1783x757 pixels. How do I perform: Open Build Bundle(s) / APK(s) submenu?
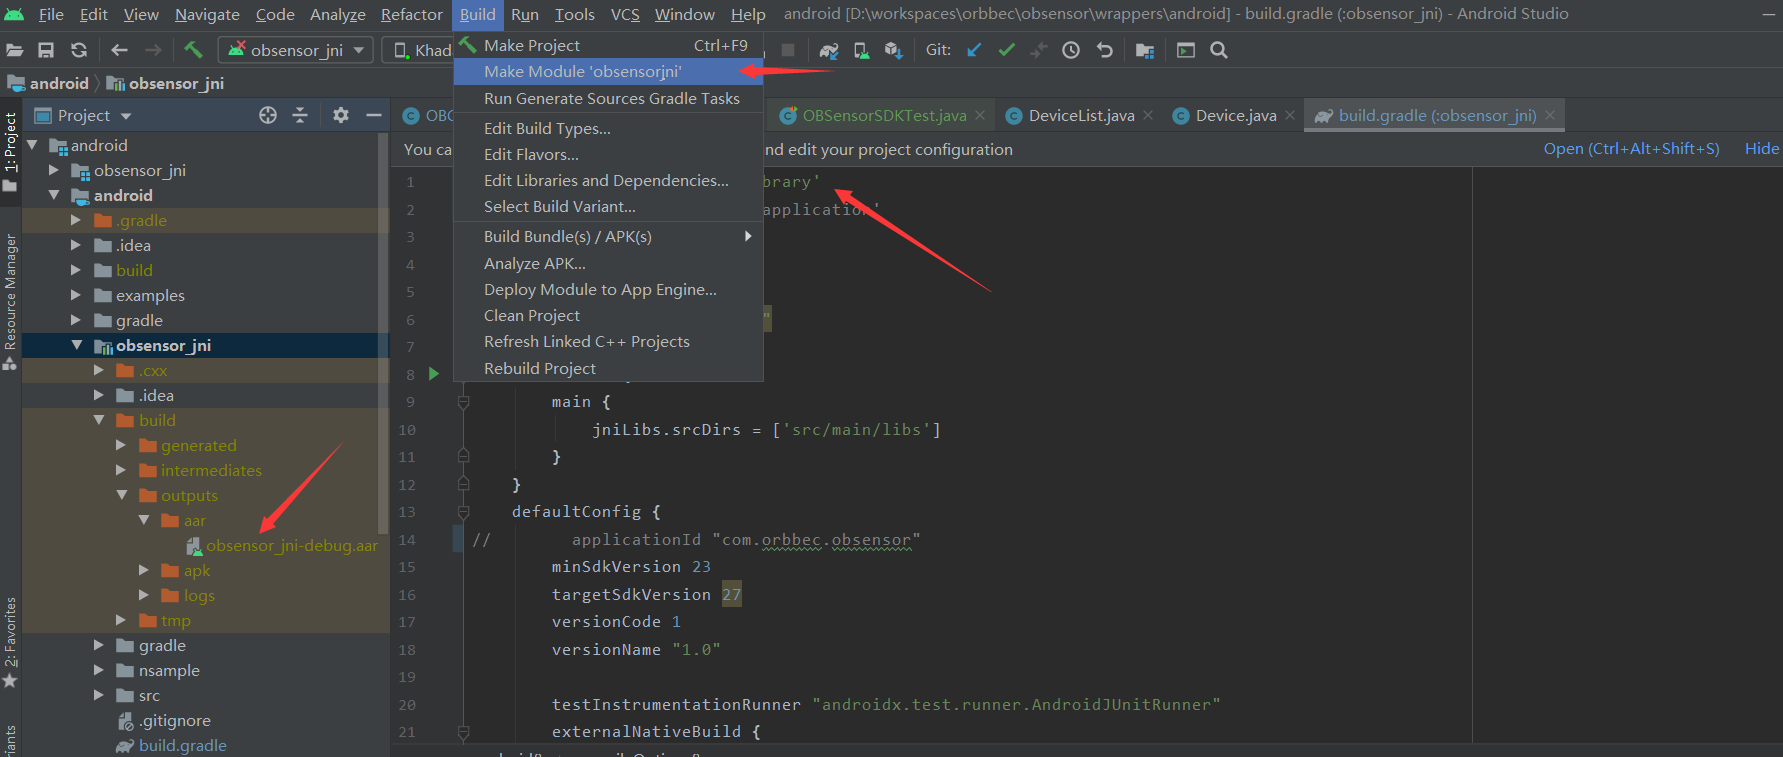pyautogui.click(x=608, y=236)
